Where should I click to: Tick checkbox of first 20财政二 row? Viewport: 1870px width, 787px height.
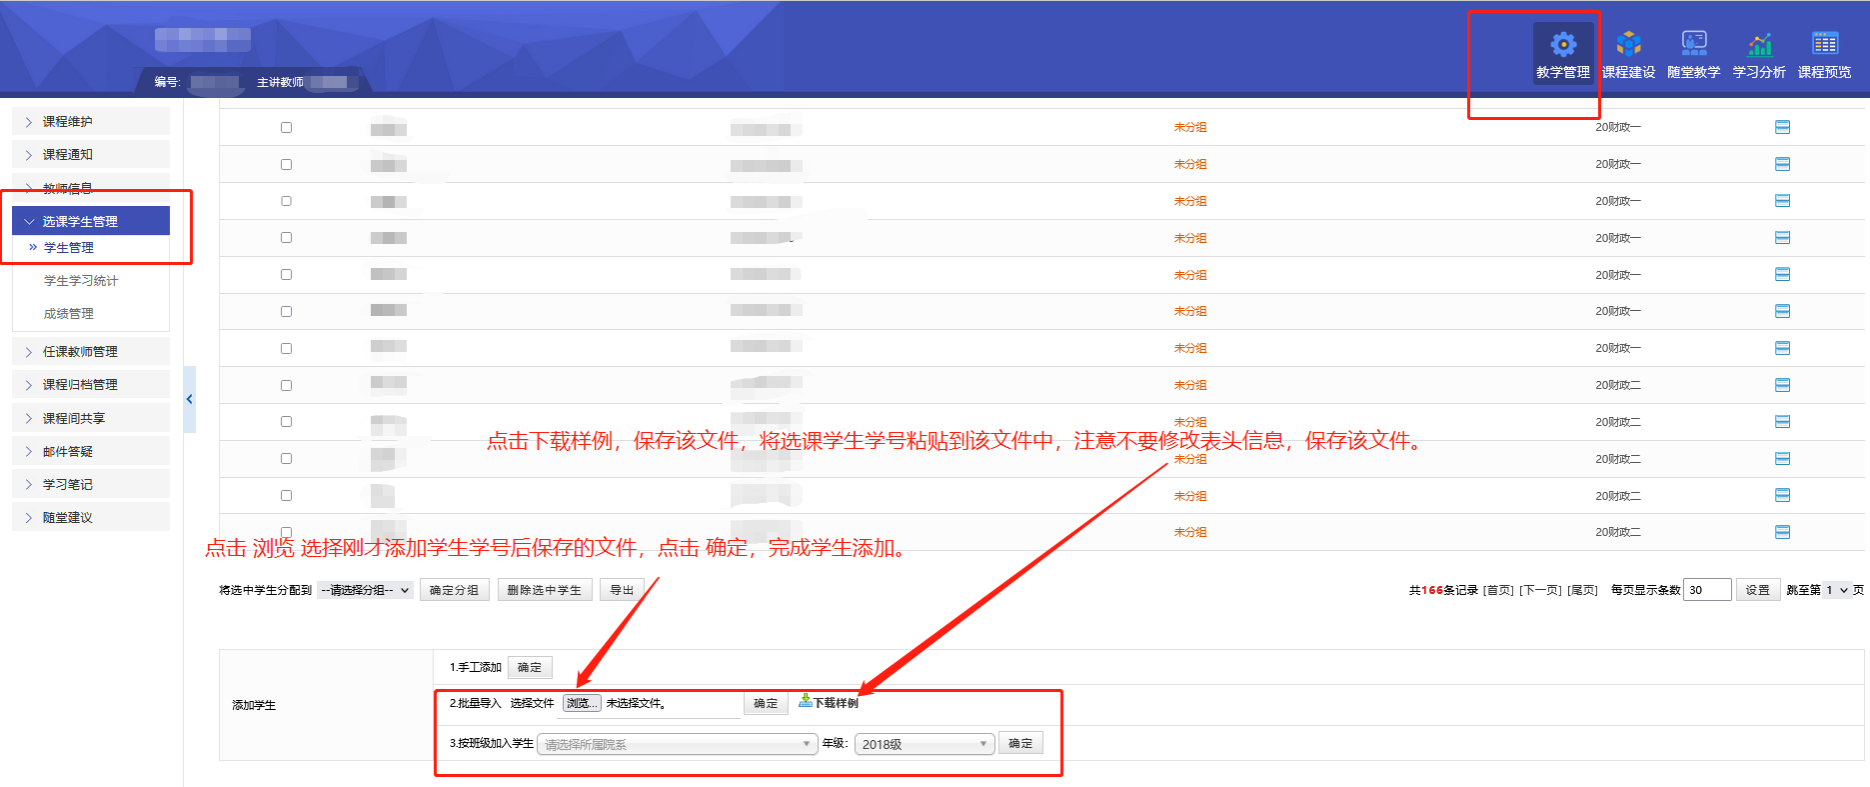286,385
